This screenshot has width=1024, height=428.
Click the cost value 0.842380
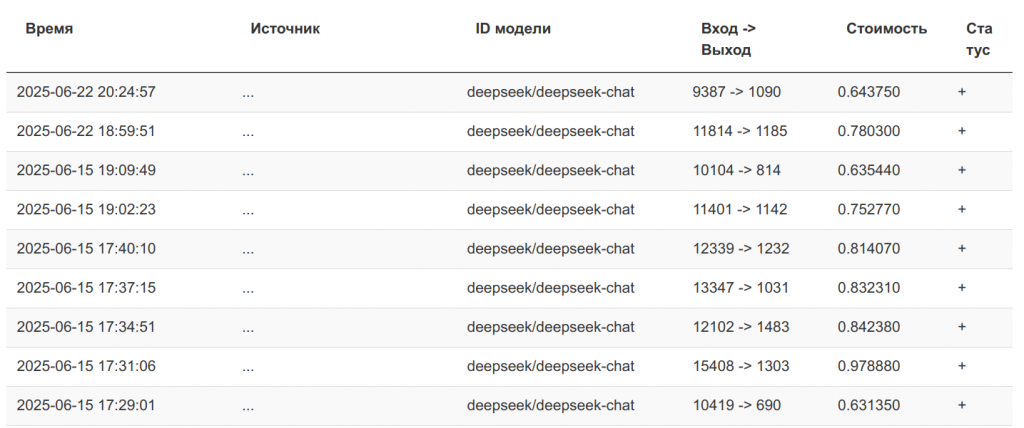pos(869,327)
